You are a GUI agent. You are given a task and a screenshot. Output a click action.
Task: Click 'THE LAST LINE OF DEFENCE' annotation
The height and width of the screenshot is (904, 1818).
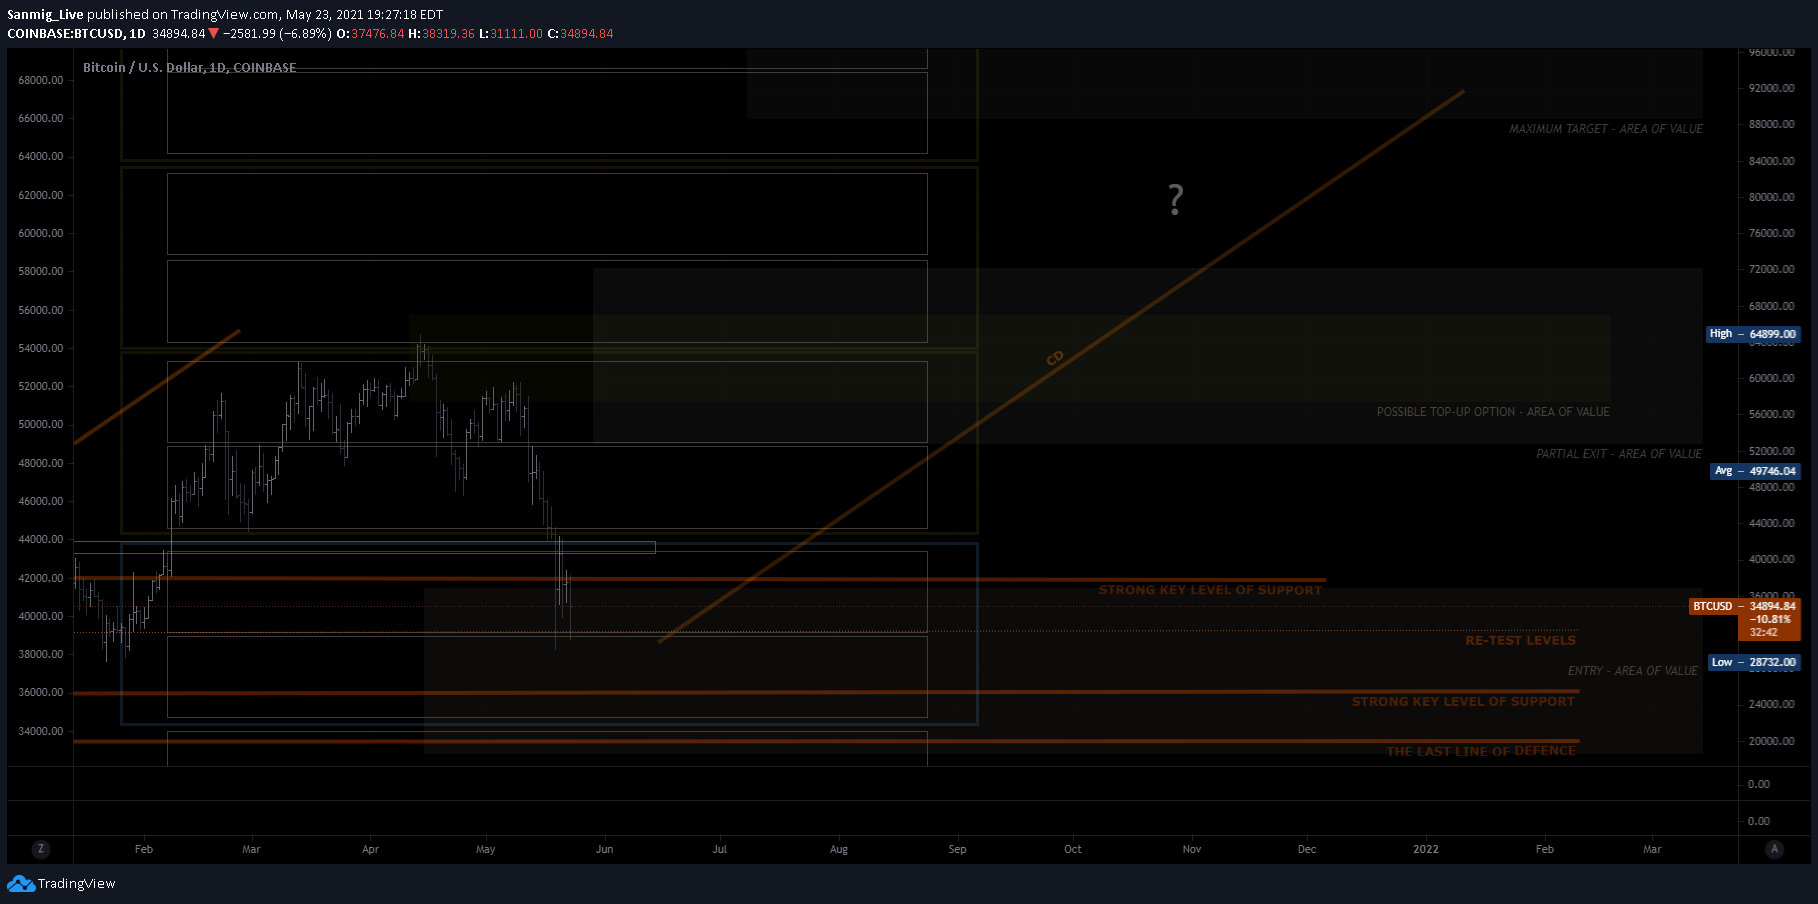click(1481, 751)
